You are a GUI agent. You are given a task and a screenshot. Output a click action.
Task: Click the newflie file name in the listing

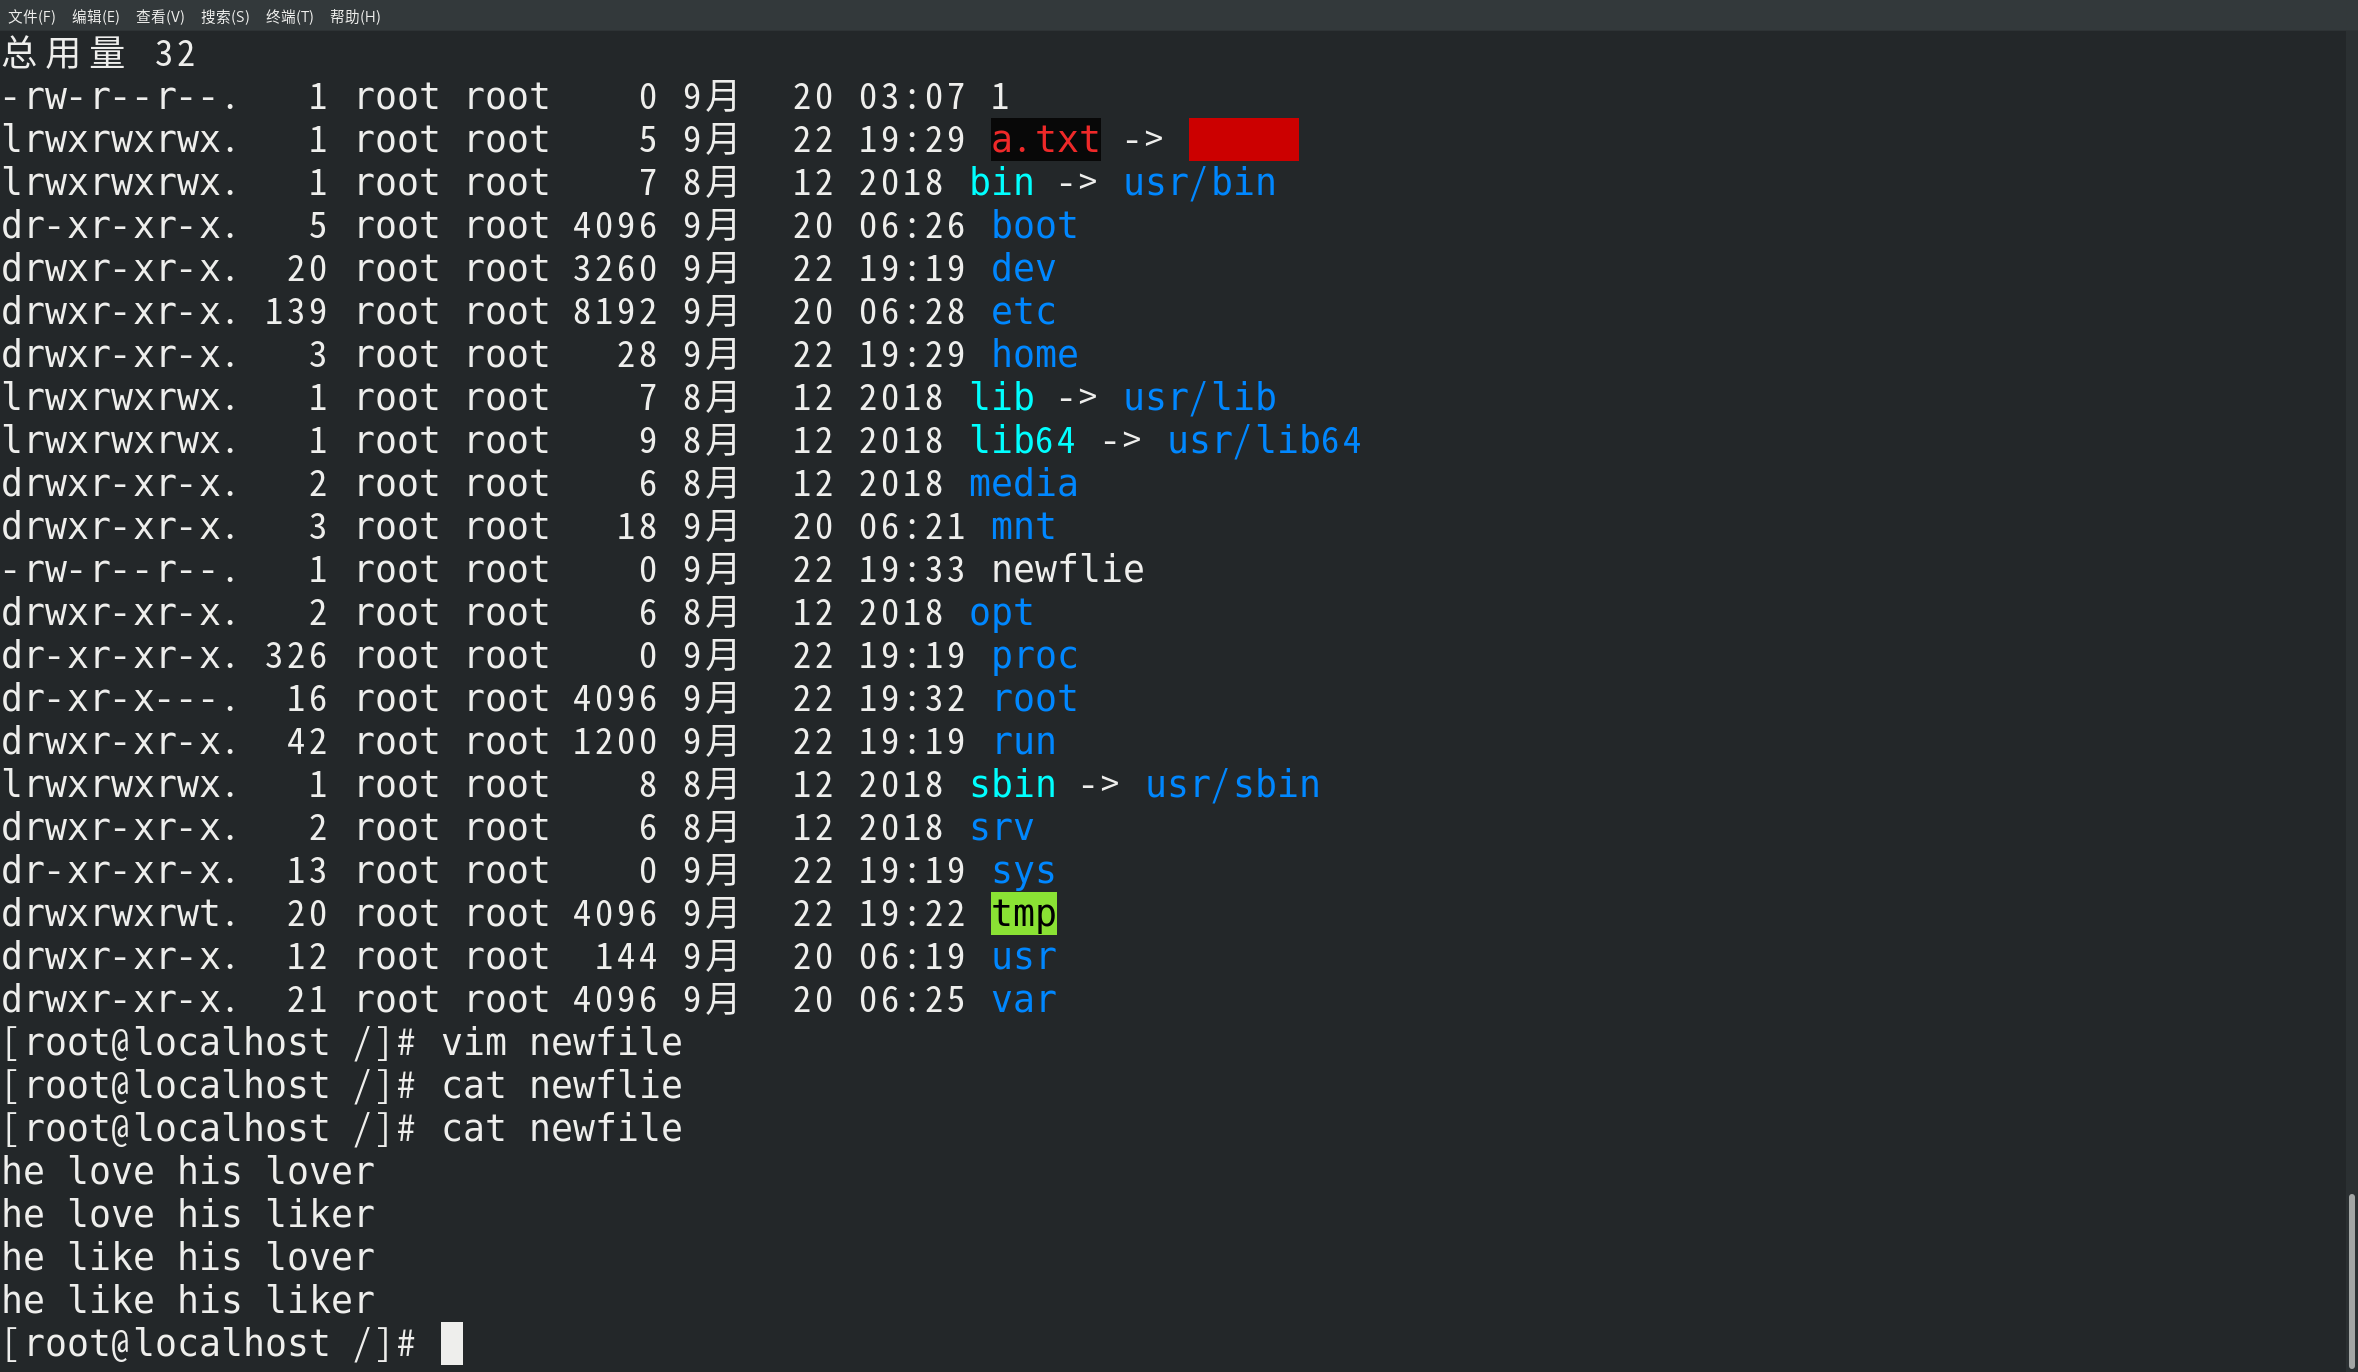click(1067, 569)
